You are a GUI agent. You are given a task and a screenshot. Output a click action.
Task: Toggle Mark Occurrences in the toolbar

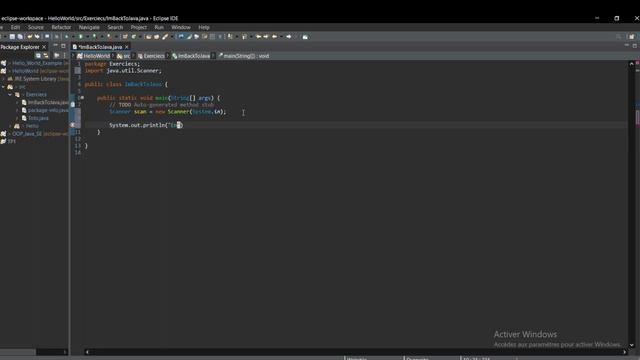pyautogui.click(x=189, y=37)
